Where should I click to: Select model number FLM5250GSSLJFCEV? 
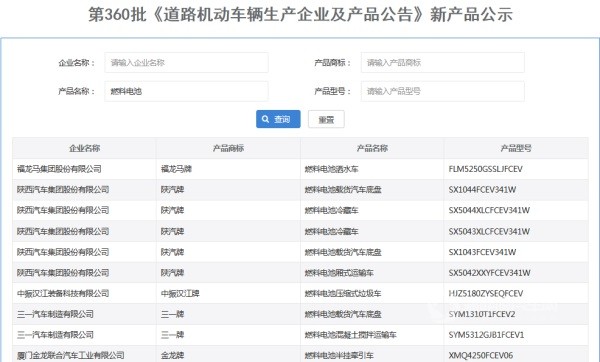[486, 169]
